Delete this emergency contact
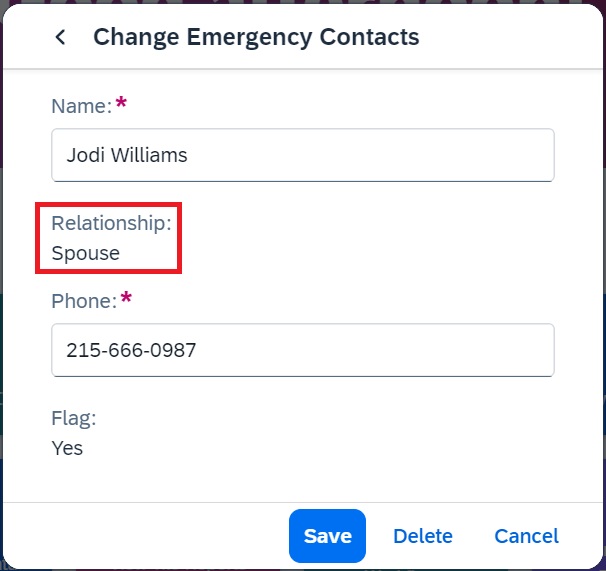The height and width of the screenshot is (571, 606). [x=423, y=536]
